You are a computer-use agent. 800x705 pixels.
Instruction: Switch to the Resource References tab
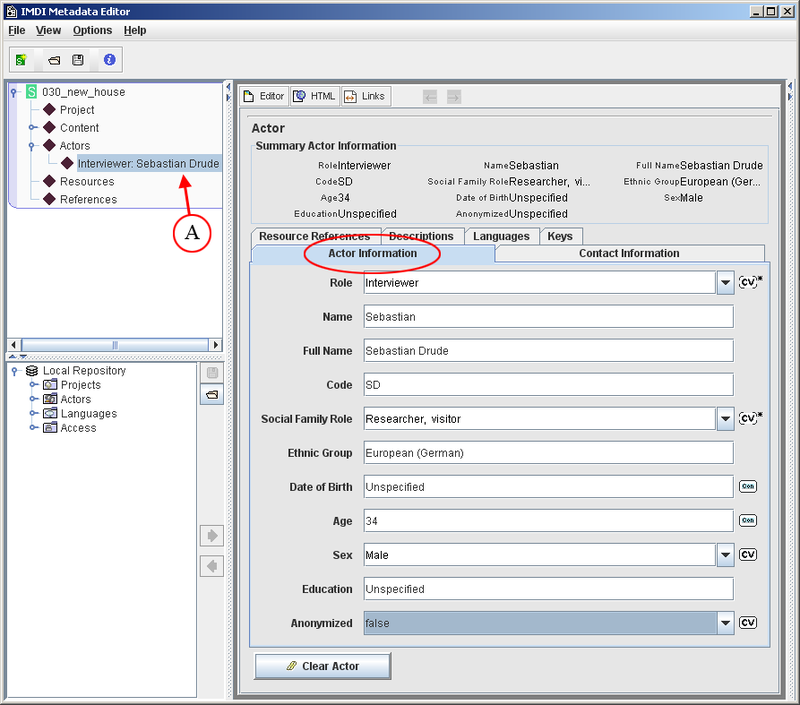315,236
